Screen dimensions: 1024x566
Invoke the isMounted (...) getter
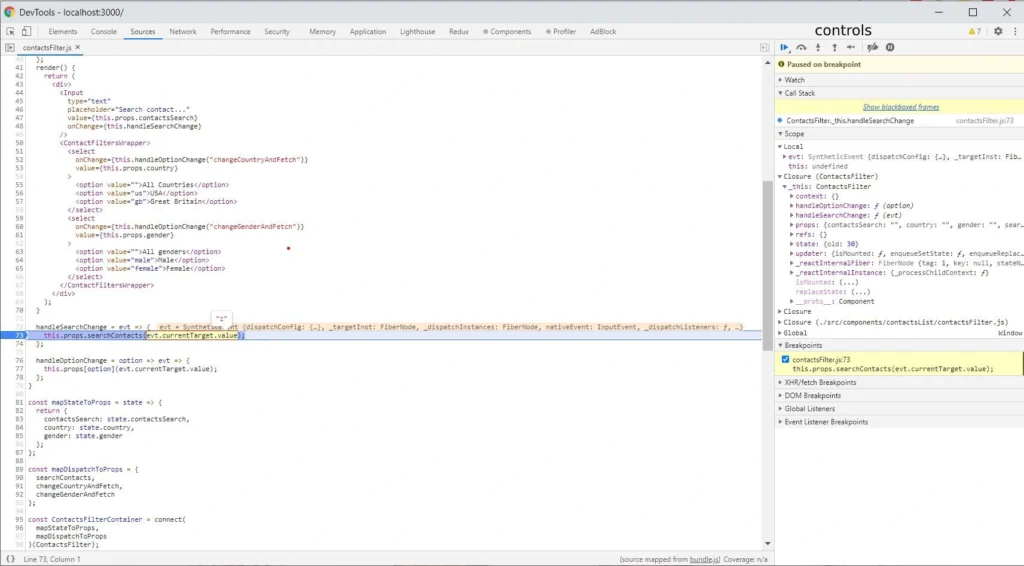[848, 283]
